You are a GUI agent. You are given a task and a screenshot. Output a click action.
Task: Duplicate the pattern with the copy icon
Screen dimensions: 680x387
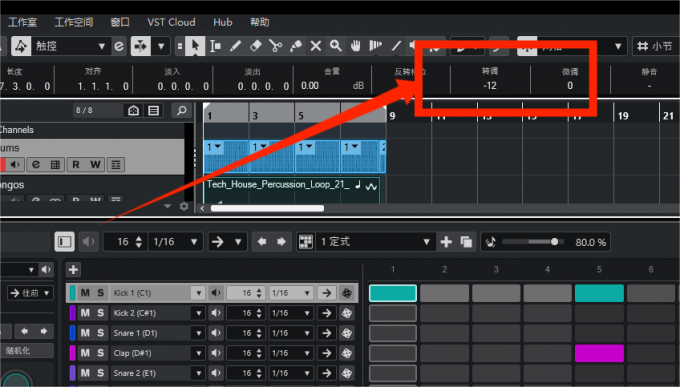click(x=466, y=242)
